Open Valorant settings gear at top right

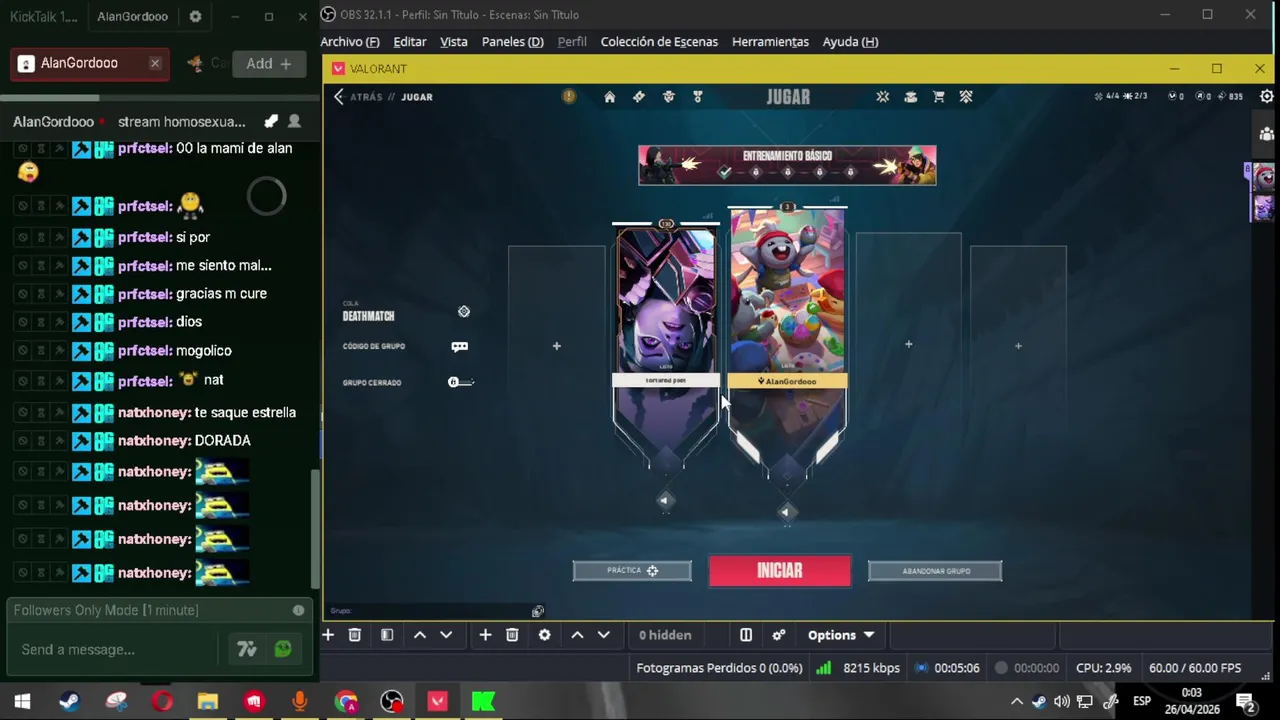click(x=1266, y=97)
